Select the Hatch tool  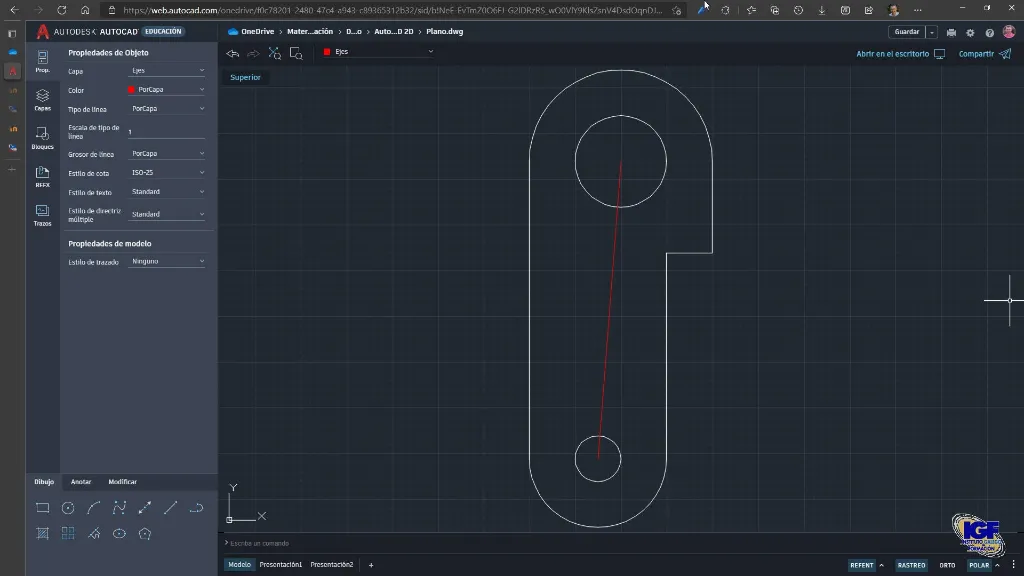(x=42, y=534)
